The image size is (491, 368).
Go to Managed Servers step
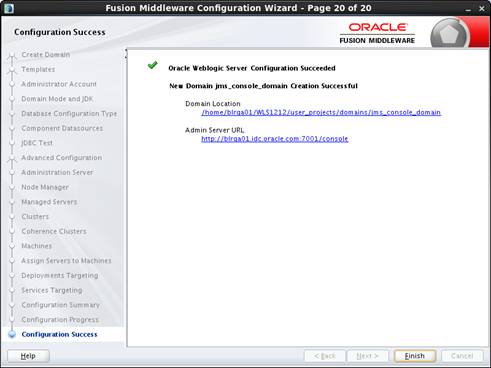tap(49, 202)
